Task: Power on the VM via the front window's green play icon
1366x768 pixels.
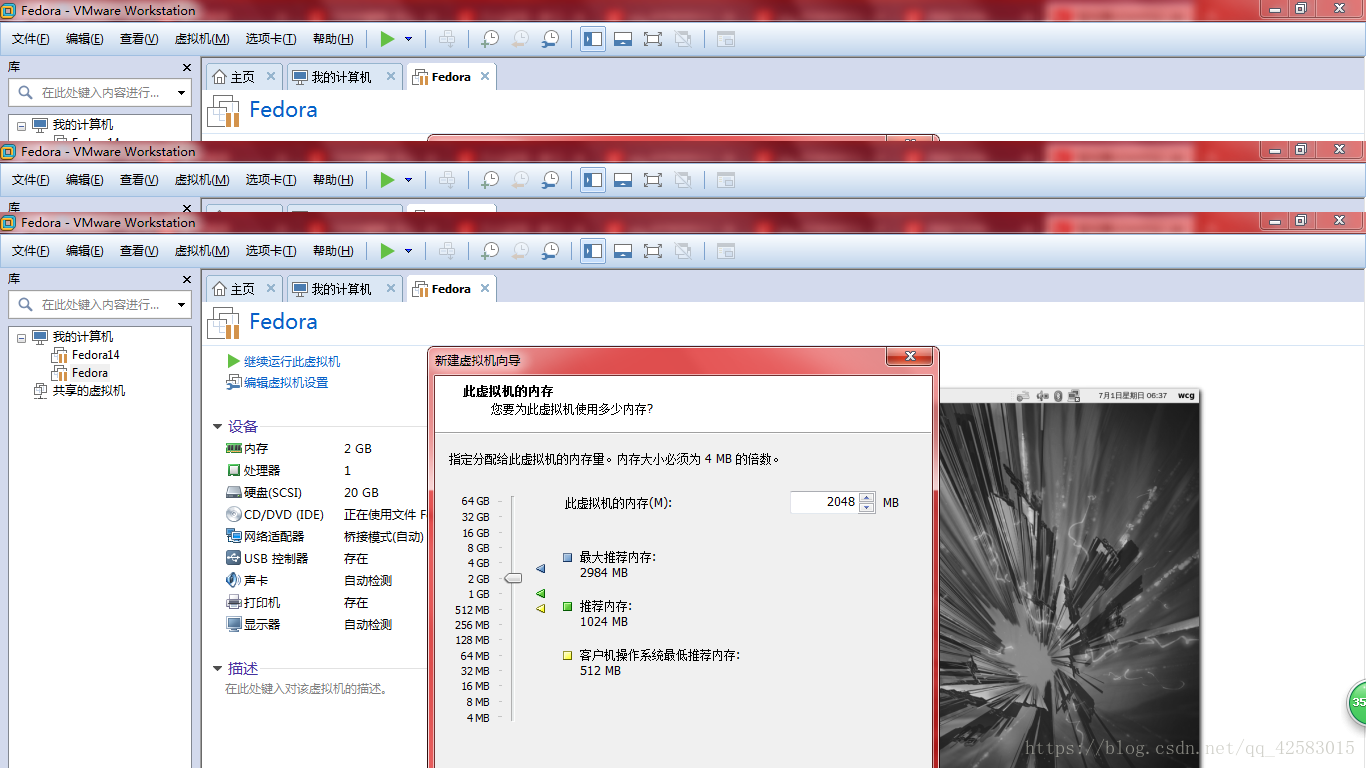Action: (x=388, y=251)
